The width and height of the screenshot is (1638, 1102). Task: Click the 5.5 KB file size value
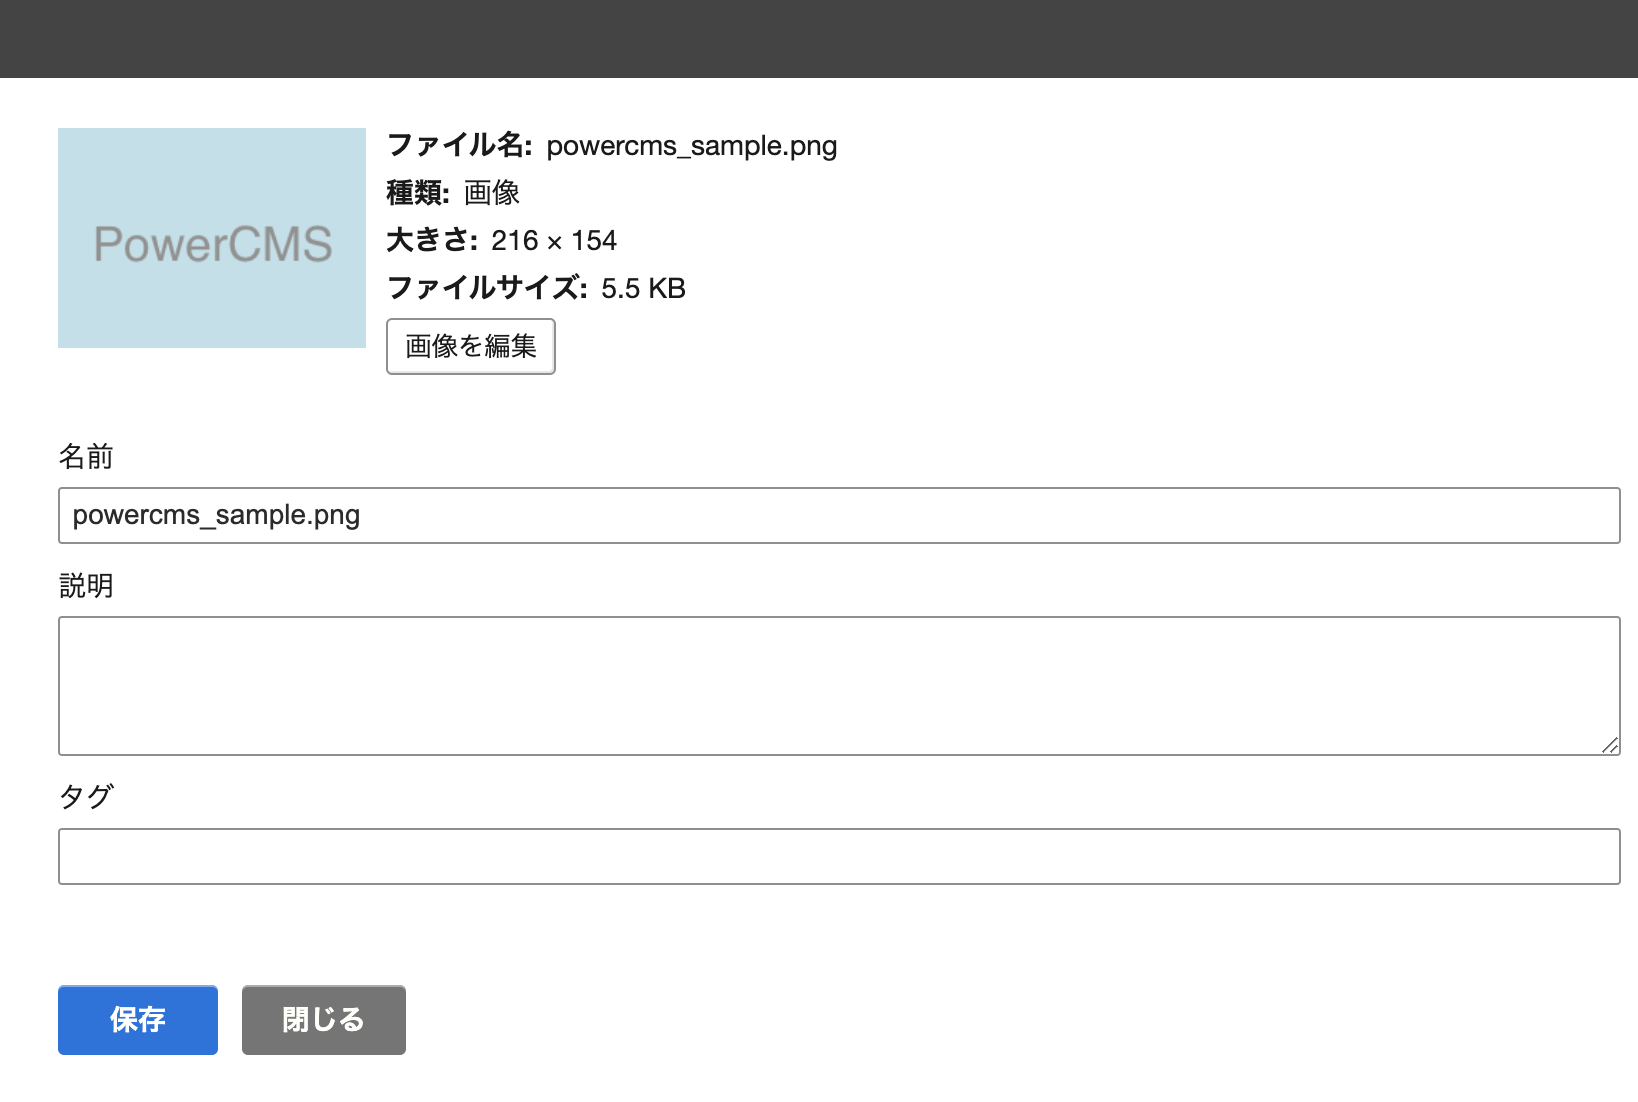click(643, 288)
